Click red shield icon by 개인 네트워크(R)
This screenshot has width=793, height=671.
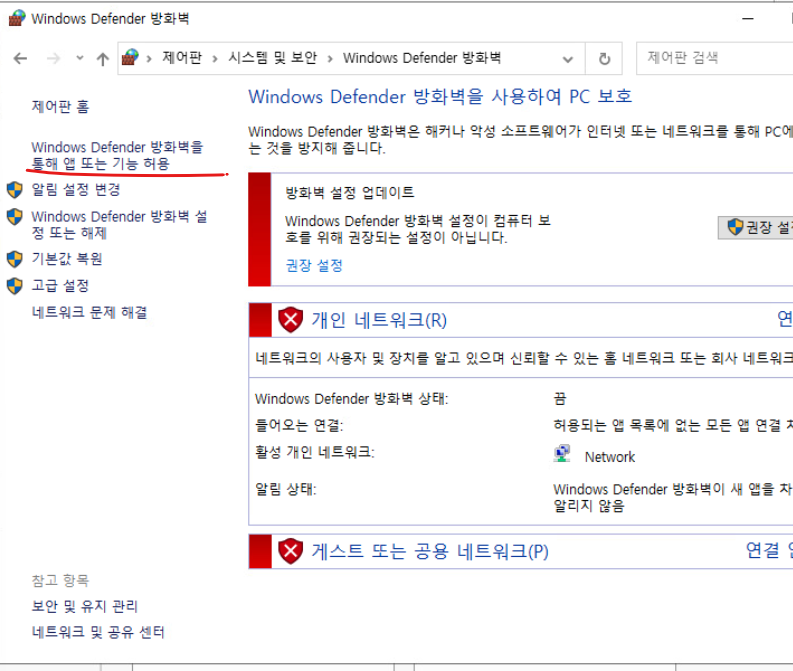[x=291, y=320]
